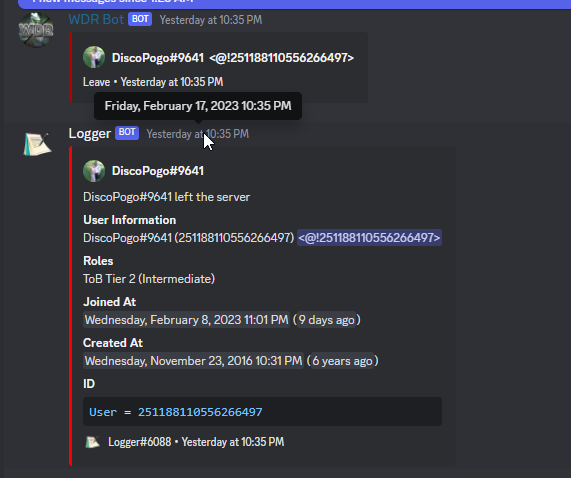Image resolution: width=571 pixels, height=478 pixels.
Task: Open the highlighted user mention in User Information
Action: (x=369, y=238)
